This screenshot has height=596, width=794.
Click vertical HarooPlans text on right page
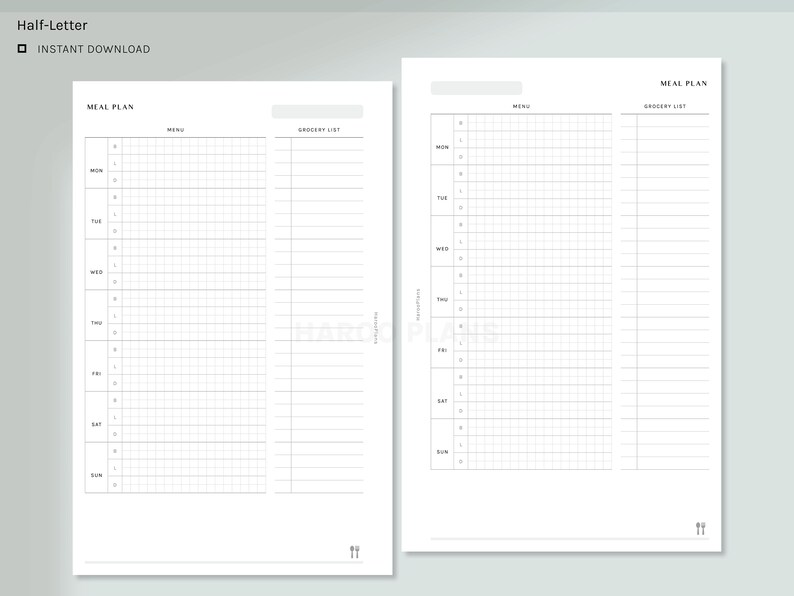coord(418,305)
